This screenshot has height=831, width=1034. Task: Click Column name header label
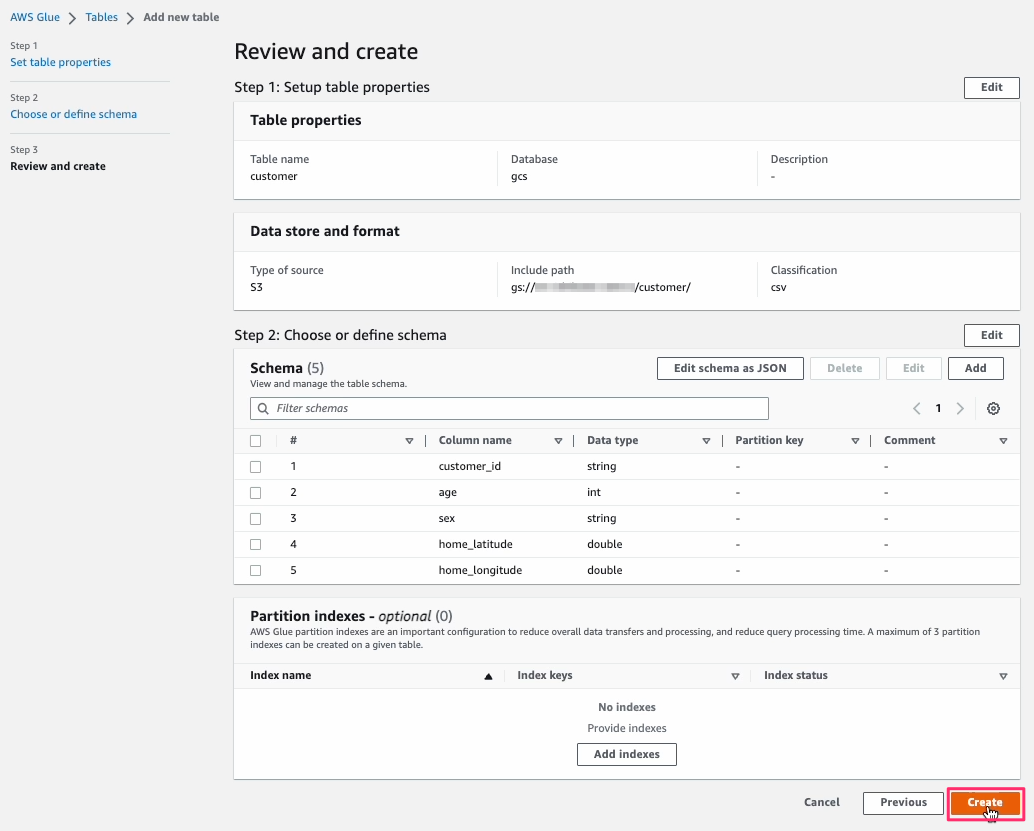point(475,441)
